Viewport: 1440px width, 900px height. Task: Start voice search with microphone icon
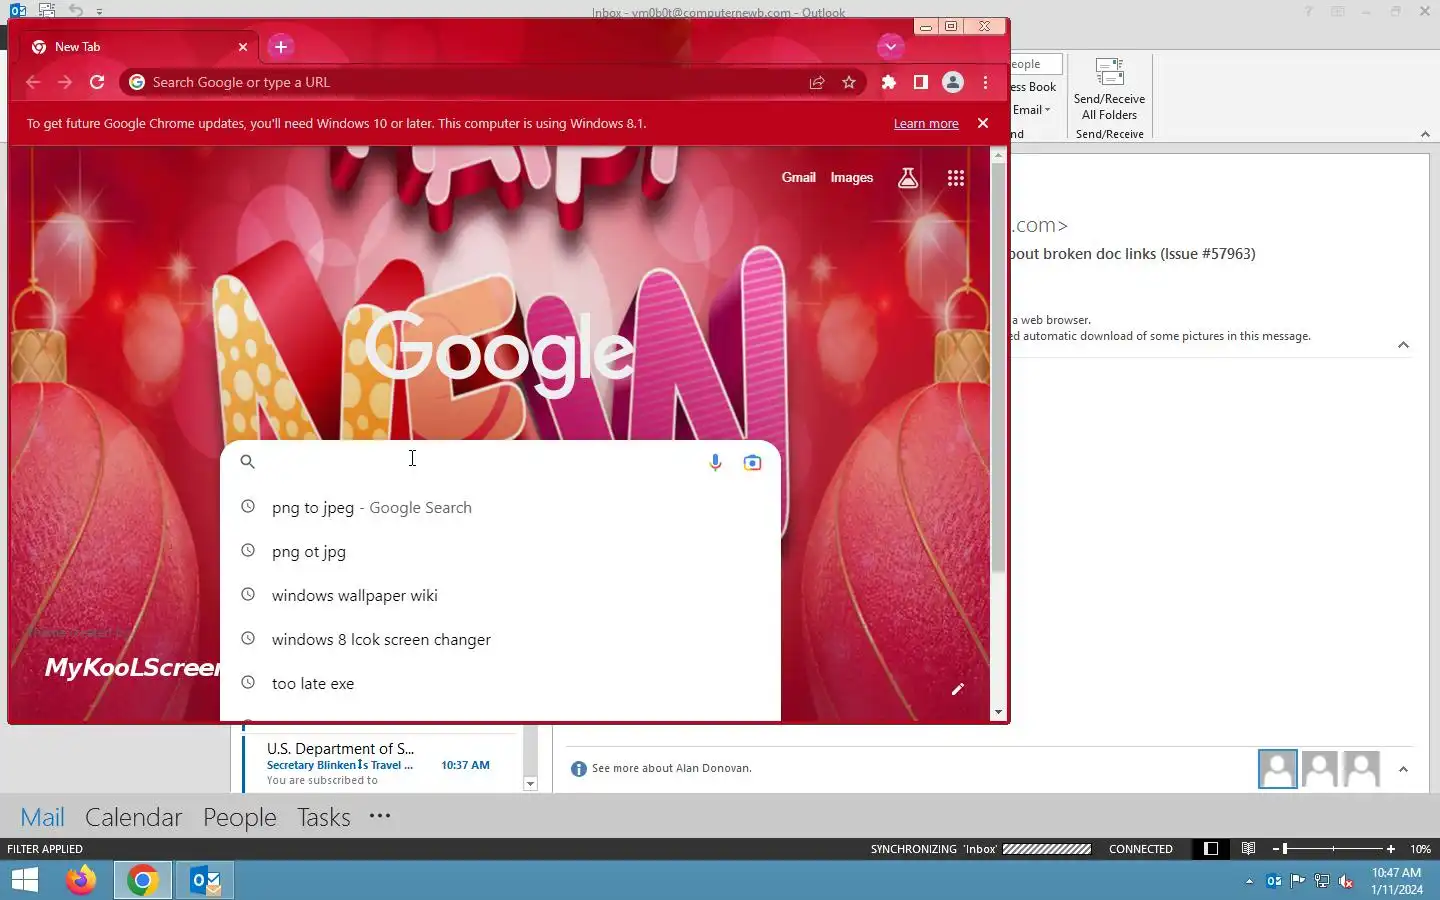coord(715,462)
